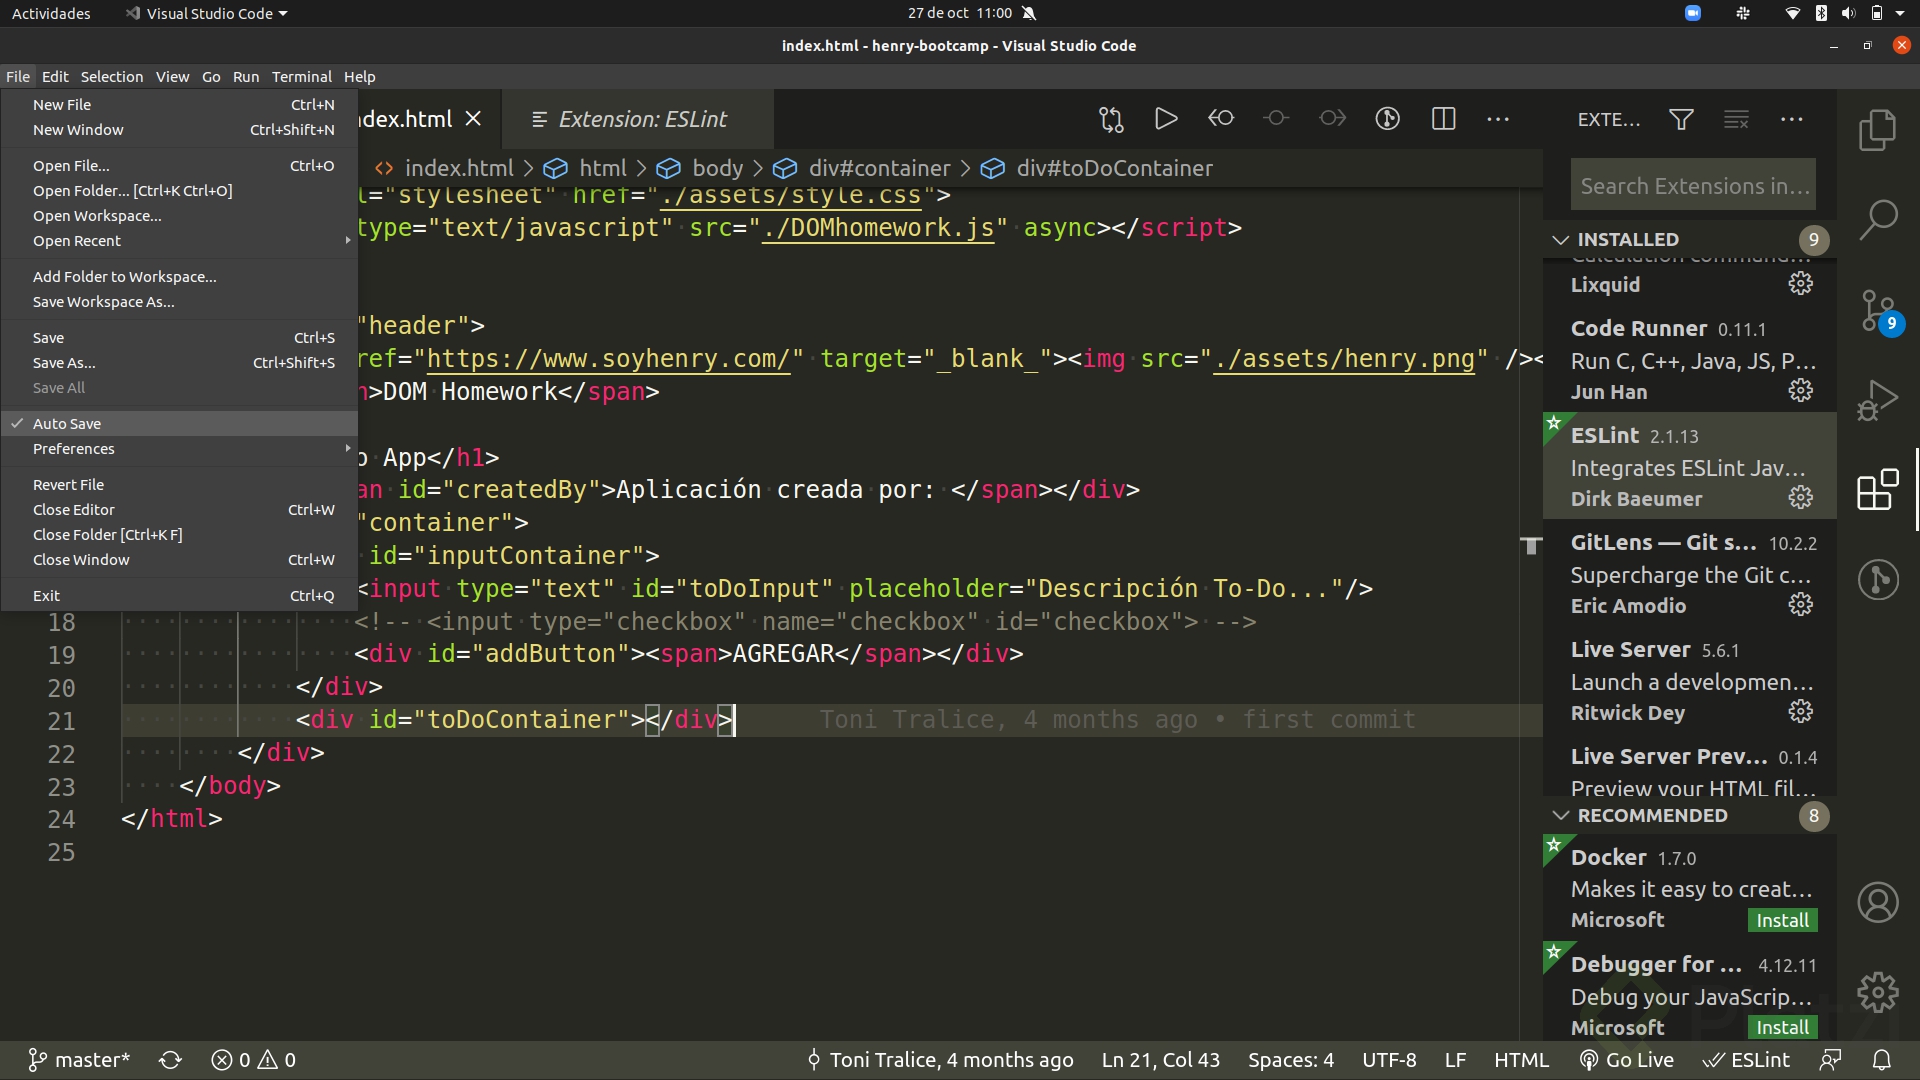
Task: Click the 27 de oct 11:00 clock
Action: pos(959,13)
